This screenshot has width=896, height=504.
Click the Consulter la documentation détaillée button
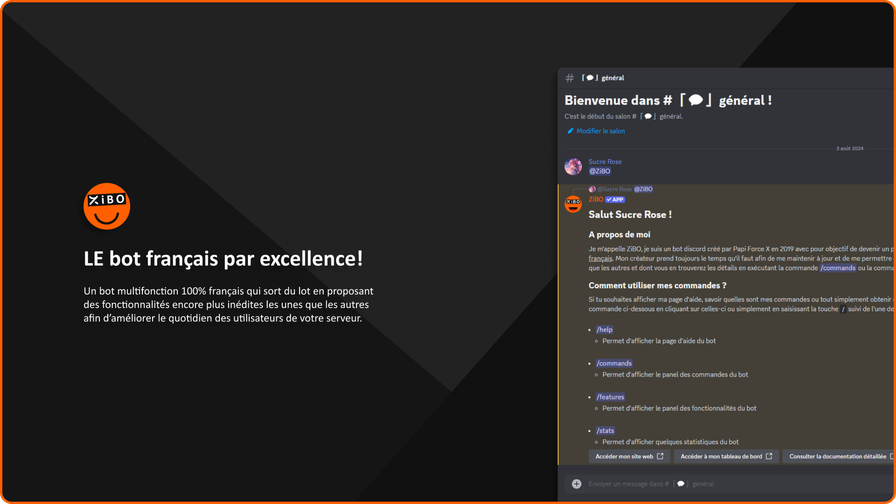[839, 456]
